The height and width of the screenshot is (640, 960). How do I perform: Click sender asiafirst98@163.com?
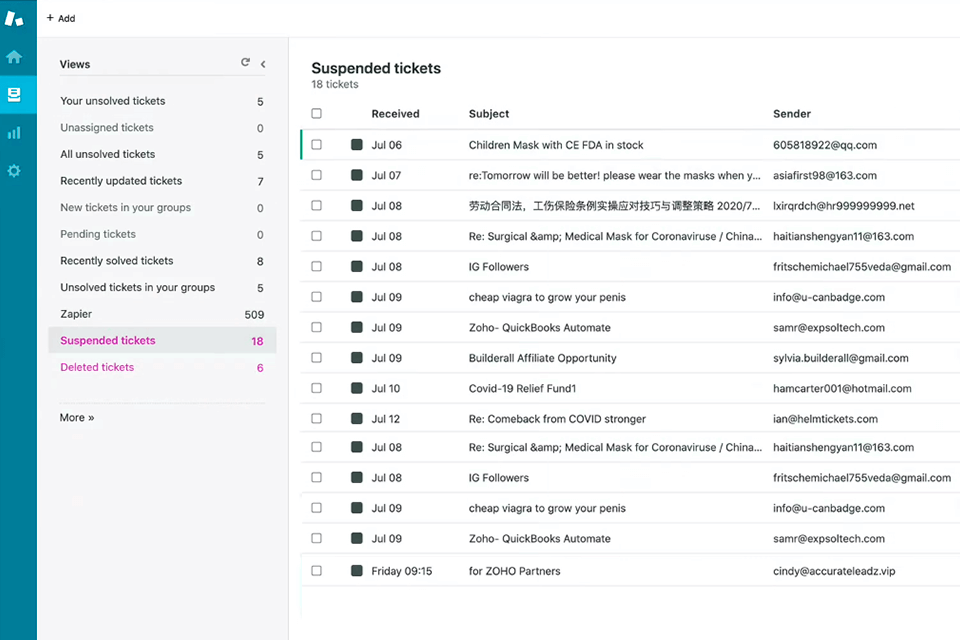[825, 176]
